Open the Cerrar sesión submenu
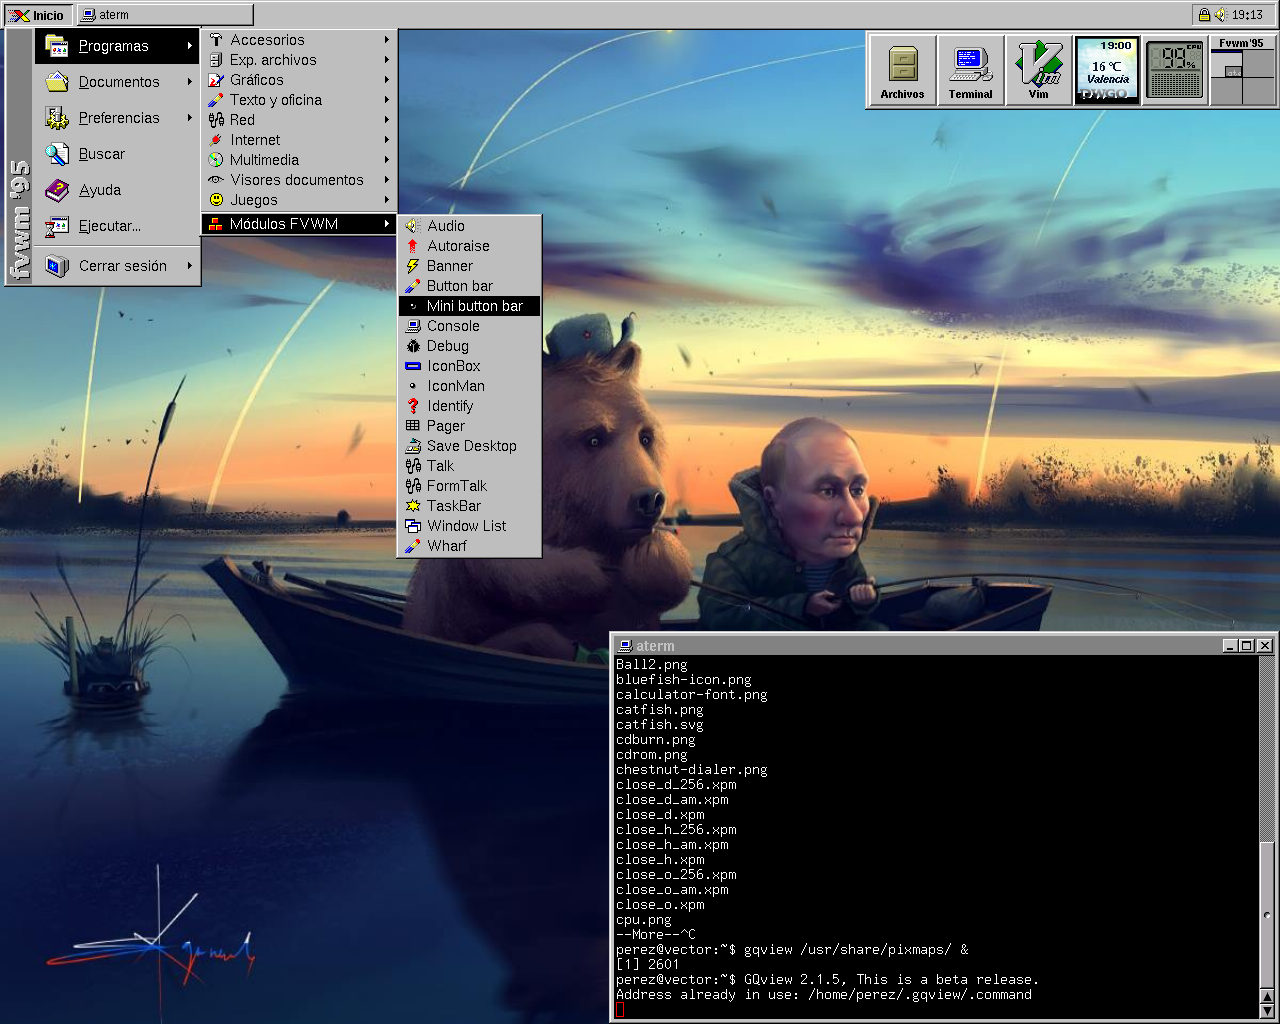Viewport: 1280px width, 1024px height. pyautogui.click(x=118, y=266)
